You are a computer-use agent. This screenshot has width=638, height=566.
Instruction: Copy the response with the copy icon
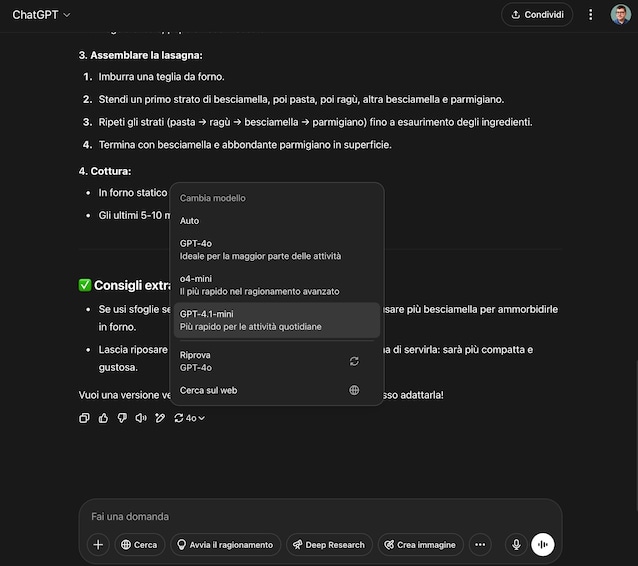click(x=84, y=418)
